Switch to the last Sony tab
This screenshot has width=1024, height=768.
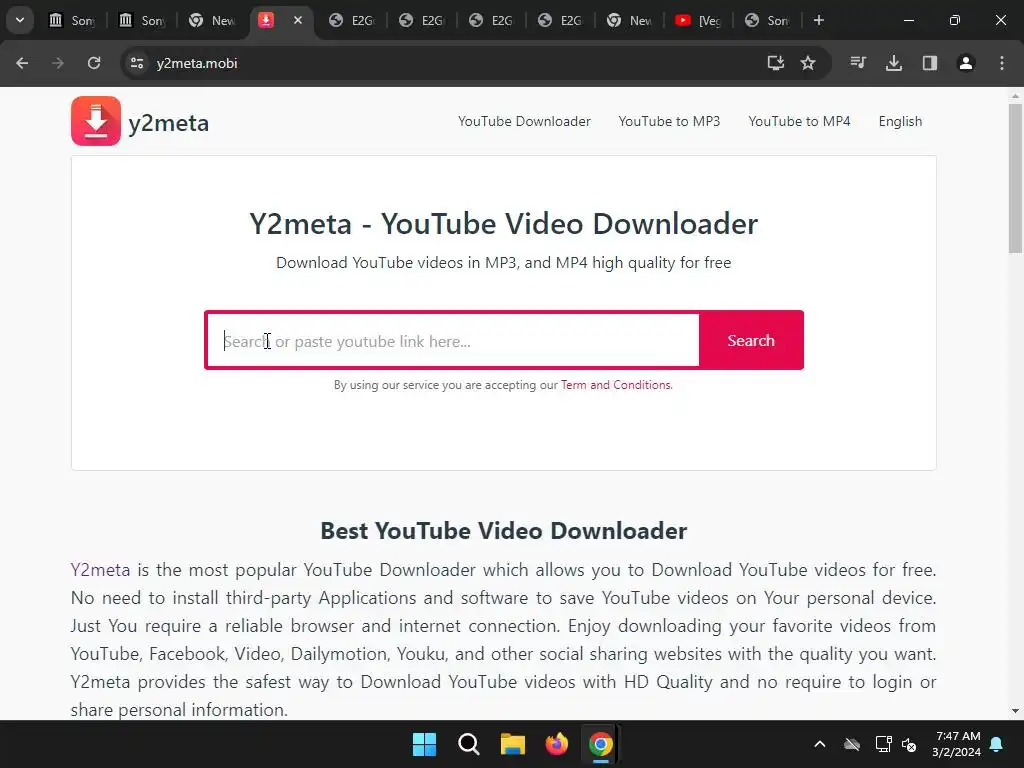coord(768,20)
